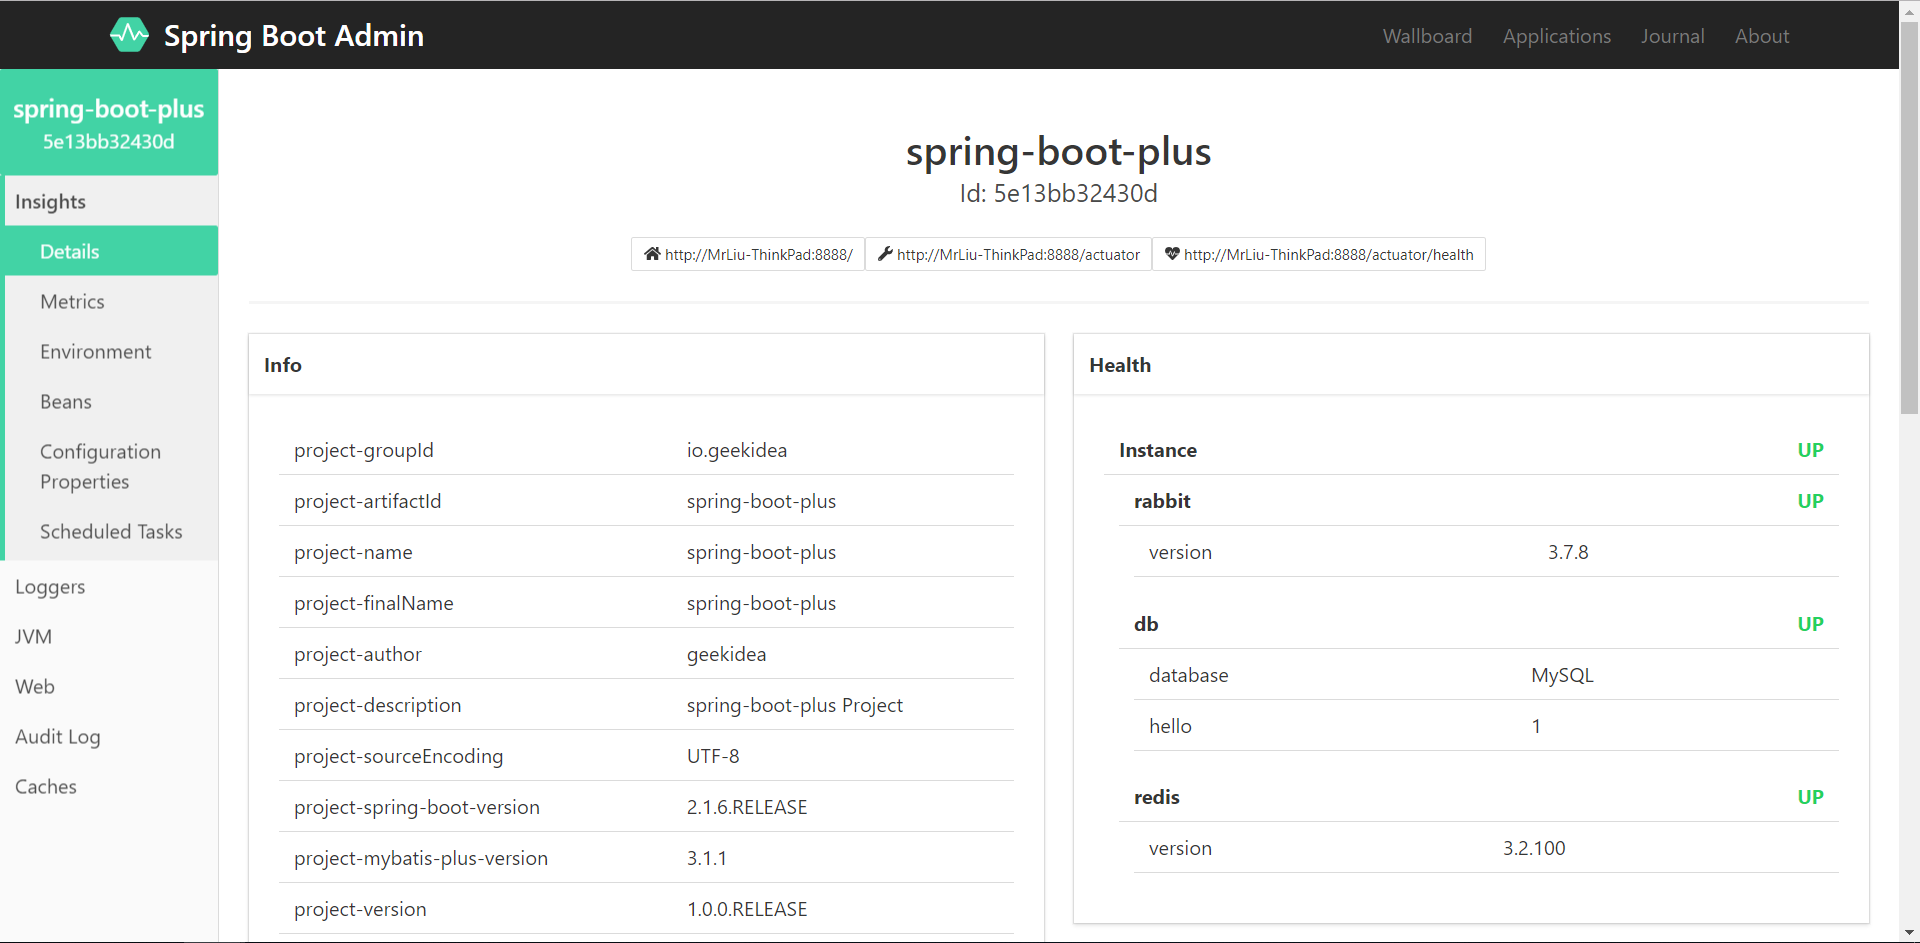Open the actuator endpoint URL link

1008,254
